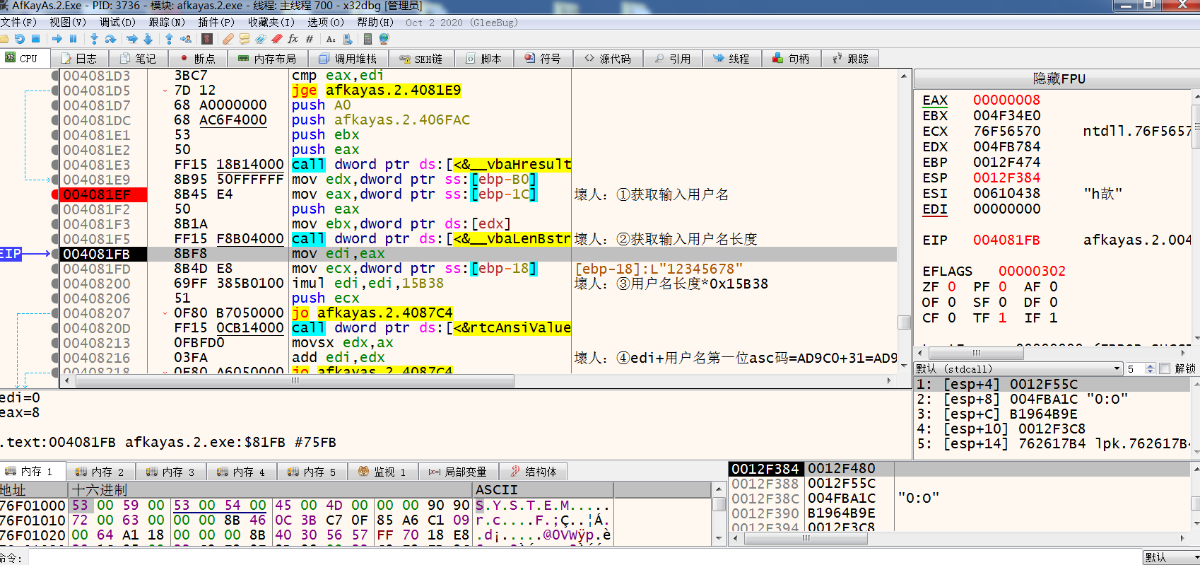The width and height of the screenshot is (1200, 565).
Task: Click the Check for updates globe icon
Action: (x=384, y=39)
